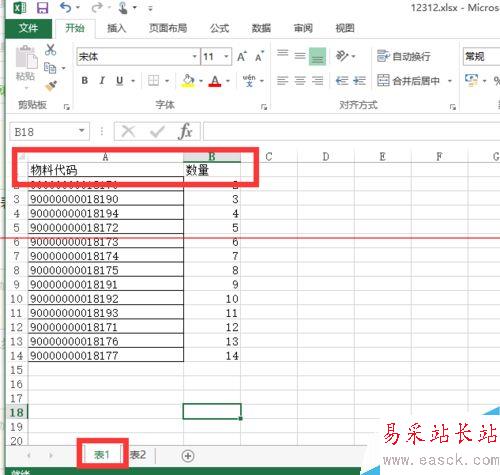
Task: Switch to the 插入 tab
Action: (116, 28)
